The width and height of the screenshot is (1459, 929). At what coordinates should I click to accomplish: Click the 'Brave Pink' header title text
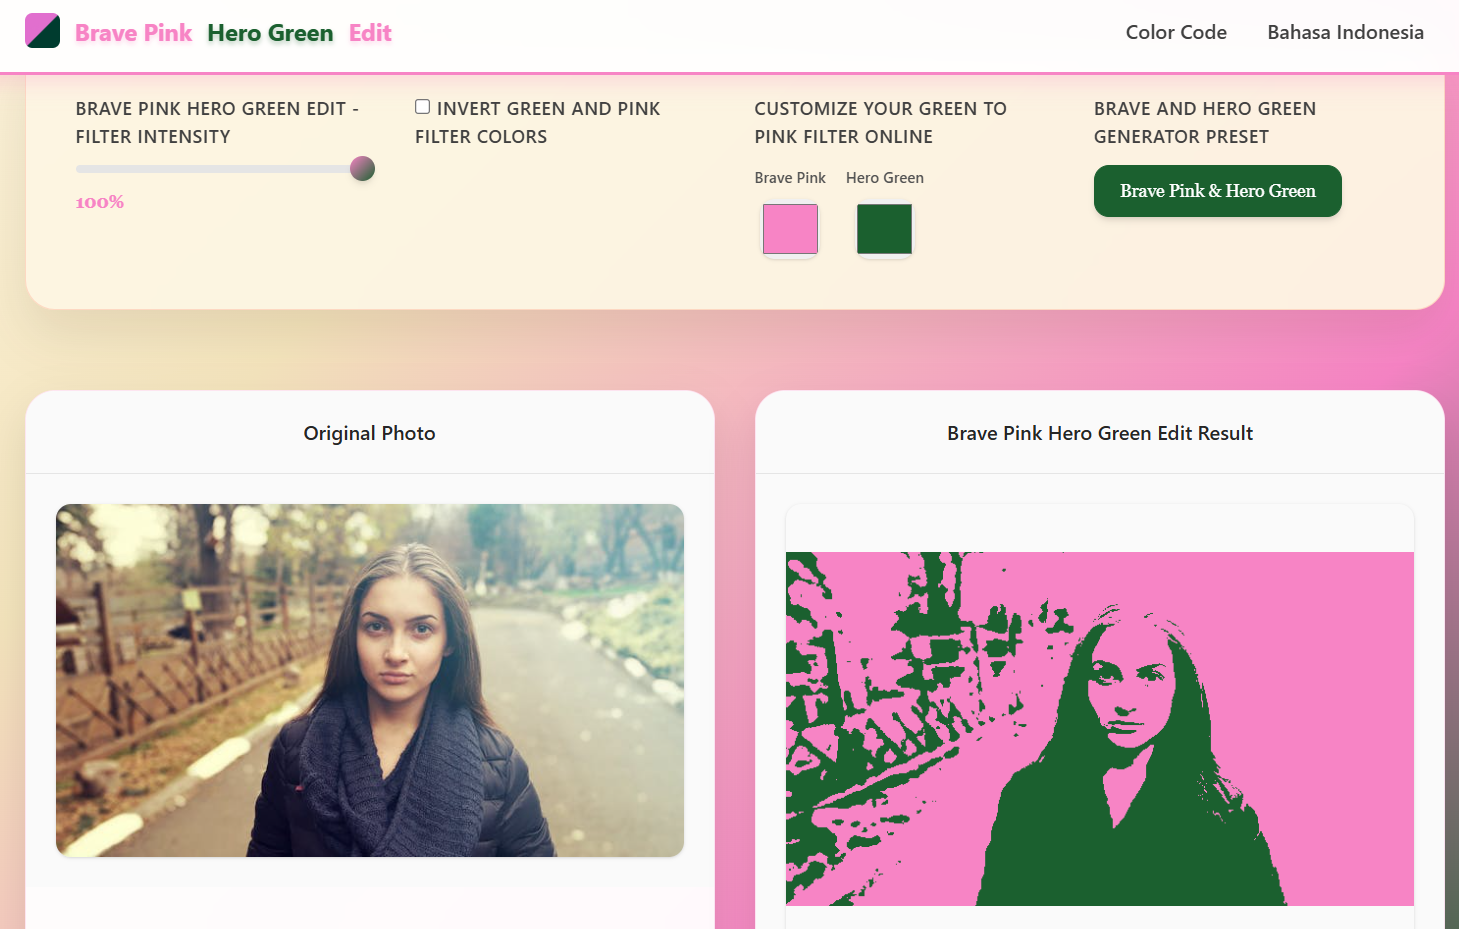[x=133, y=33]
